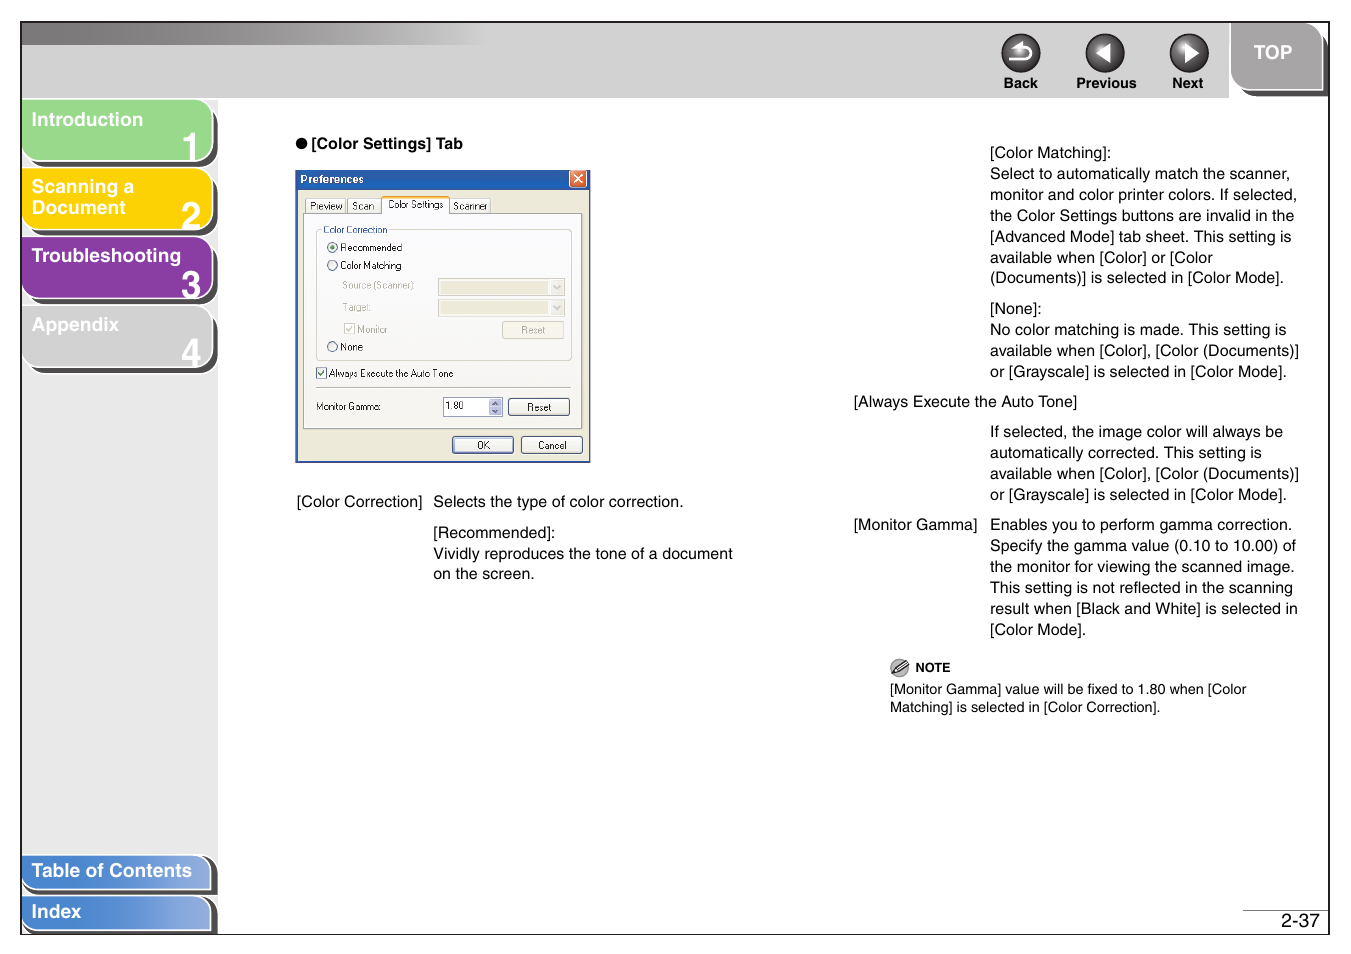Screen dimensions: 1351x954
Task: Click page number "2-37"
Action: (x=1300, y=921)
